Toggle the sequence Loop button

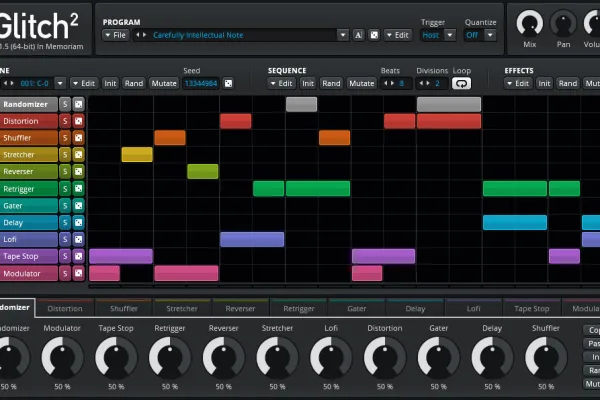pos(461,83)
